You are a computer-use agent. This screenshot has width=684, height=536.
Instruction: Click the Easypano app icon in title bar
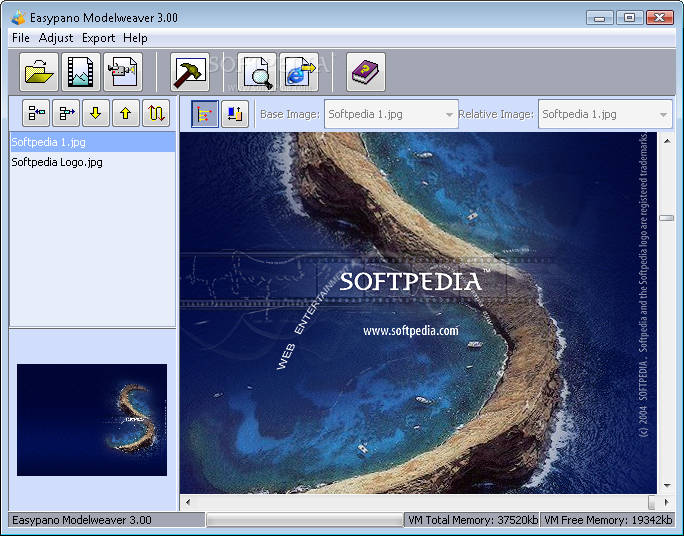click(x=18, y=18)
